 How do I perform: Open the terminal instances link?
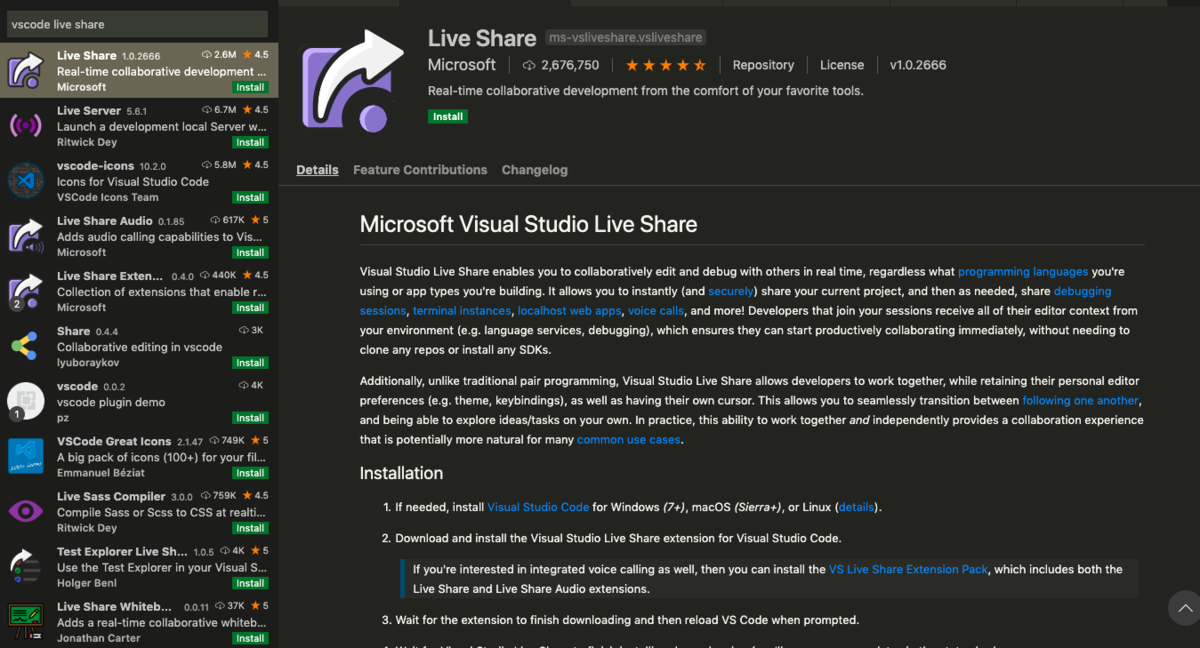coord(461,311)
